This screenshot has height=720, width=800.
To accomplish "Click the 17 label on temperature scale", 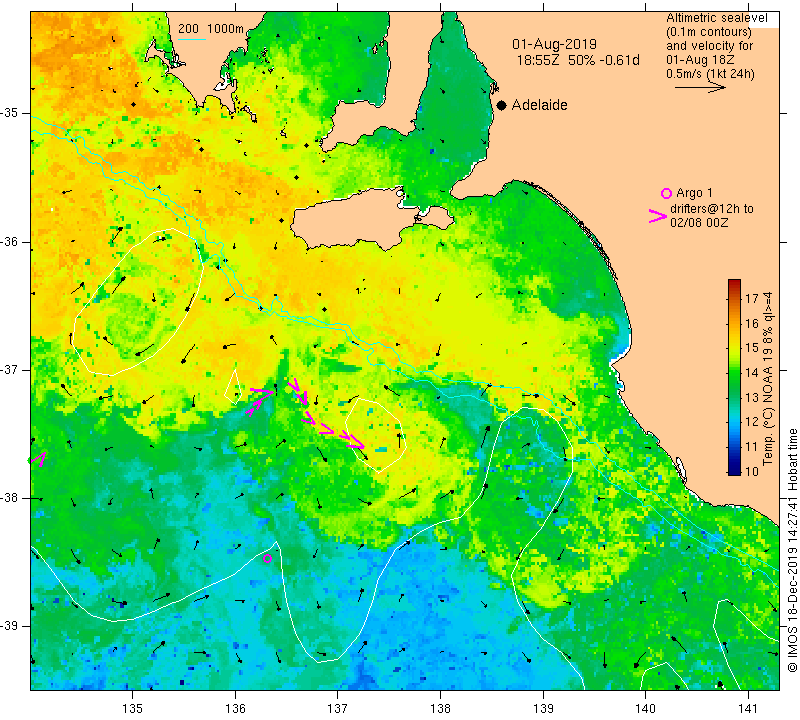I will point(752,299).
